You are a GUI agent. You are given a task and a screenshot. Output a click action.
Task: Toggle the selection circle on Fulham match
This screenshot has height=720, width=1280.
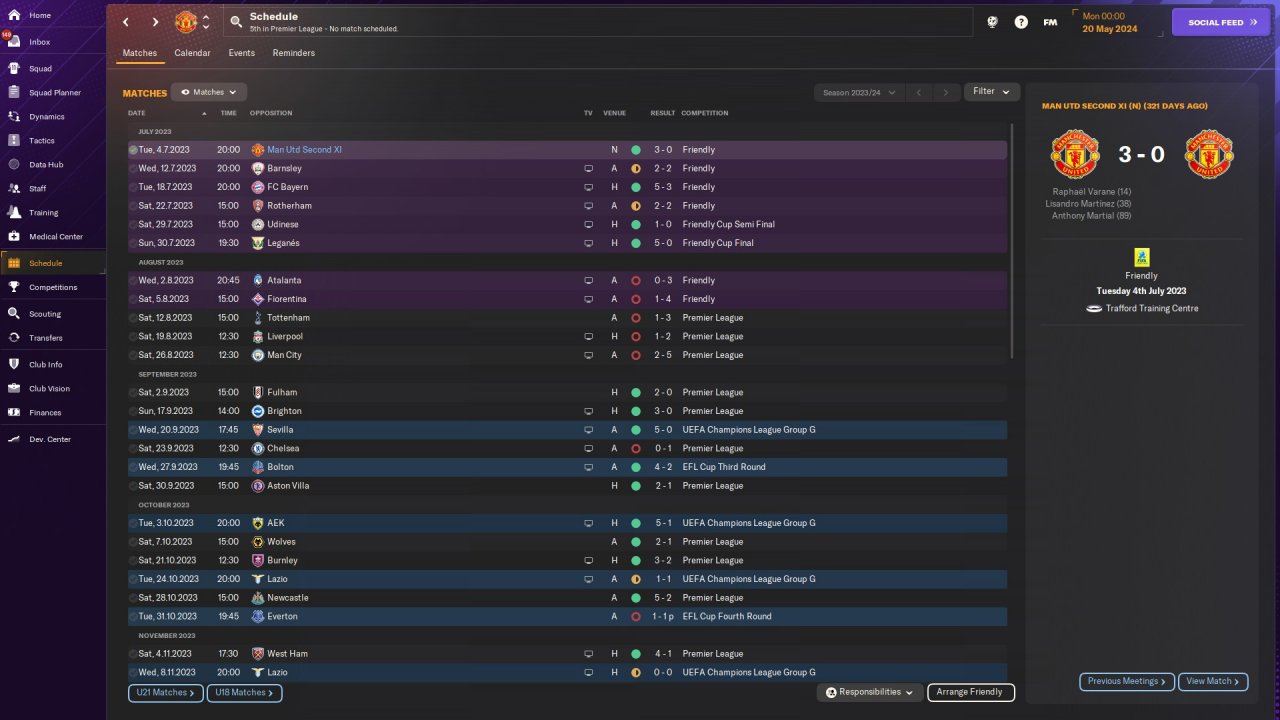(133, 393)
